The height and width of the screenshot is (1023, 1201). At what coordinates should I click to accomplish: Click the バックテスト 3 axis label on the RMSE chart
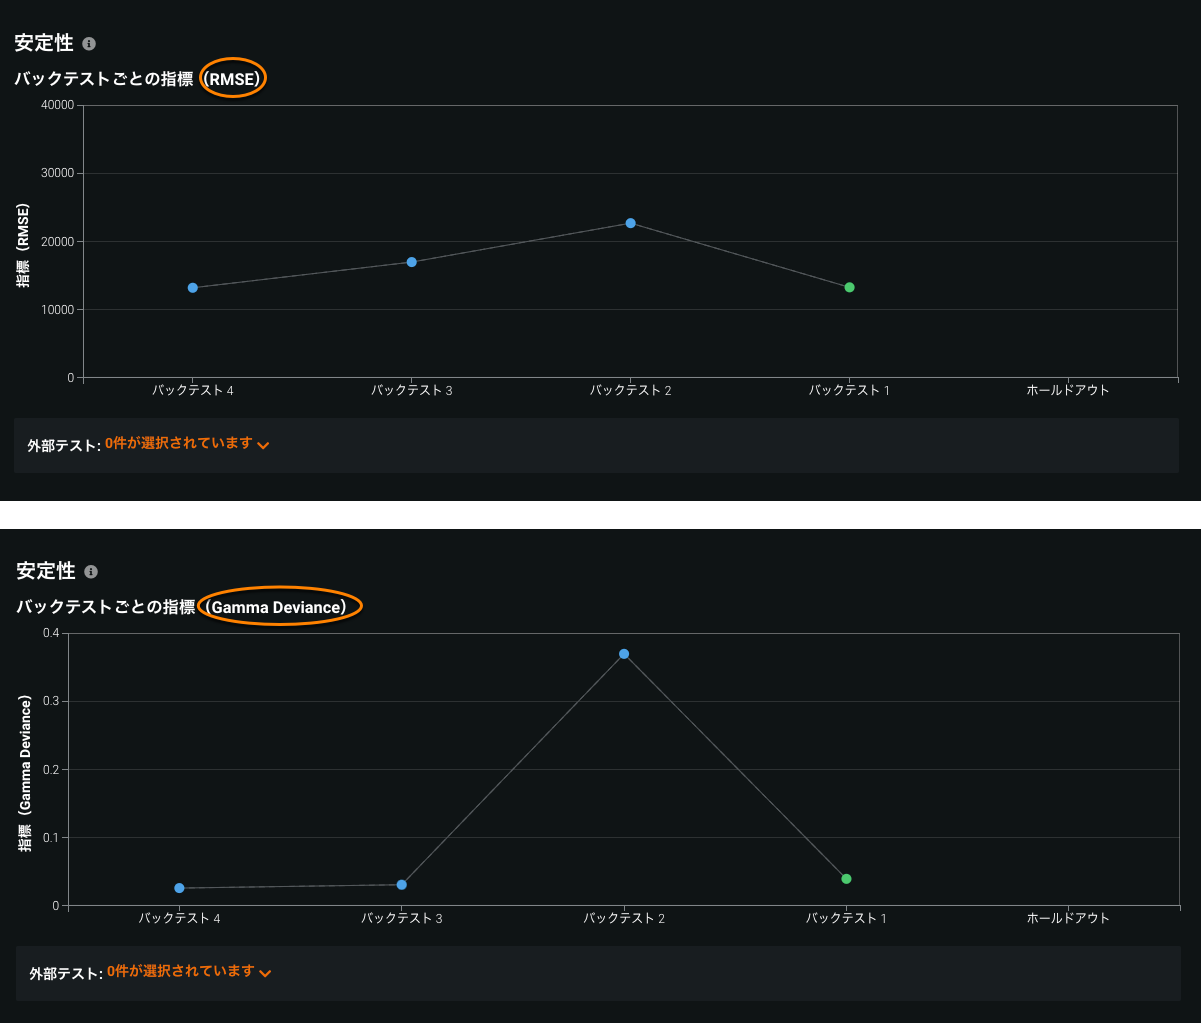[x=412, y=390]
